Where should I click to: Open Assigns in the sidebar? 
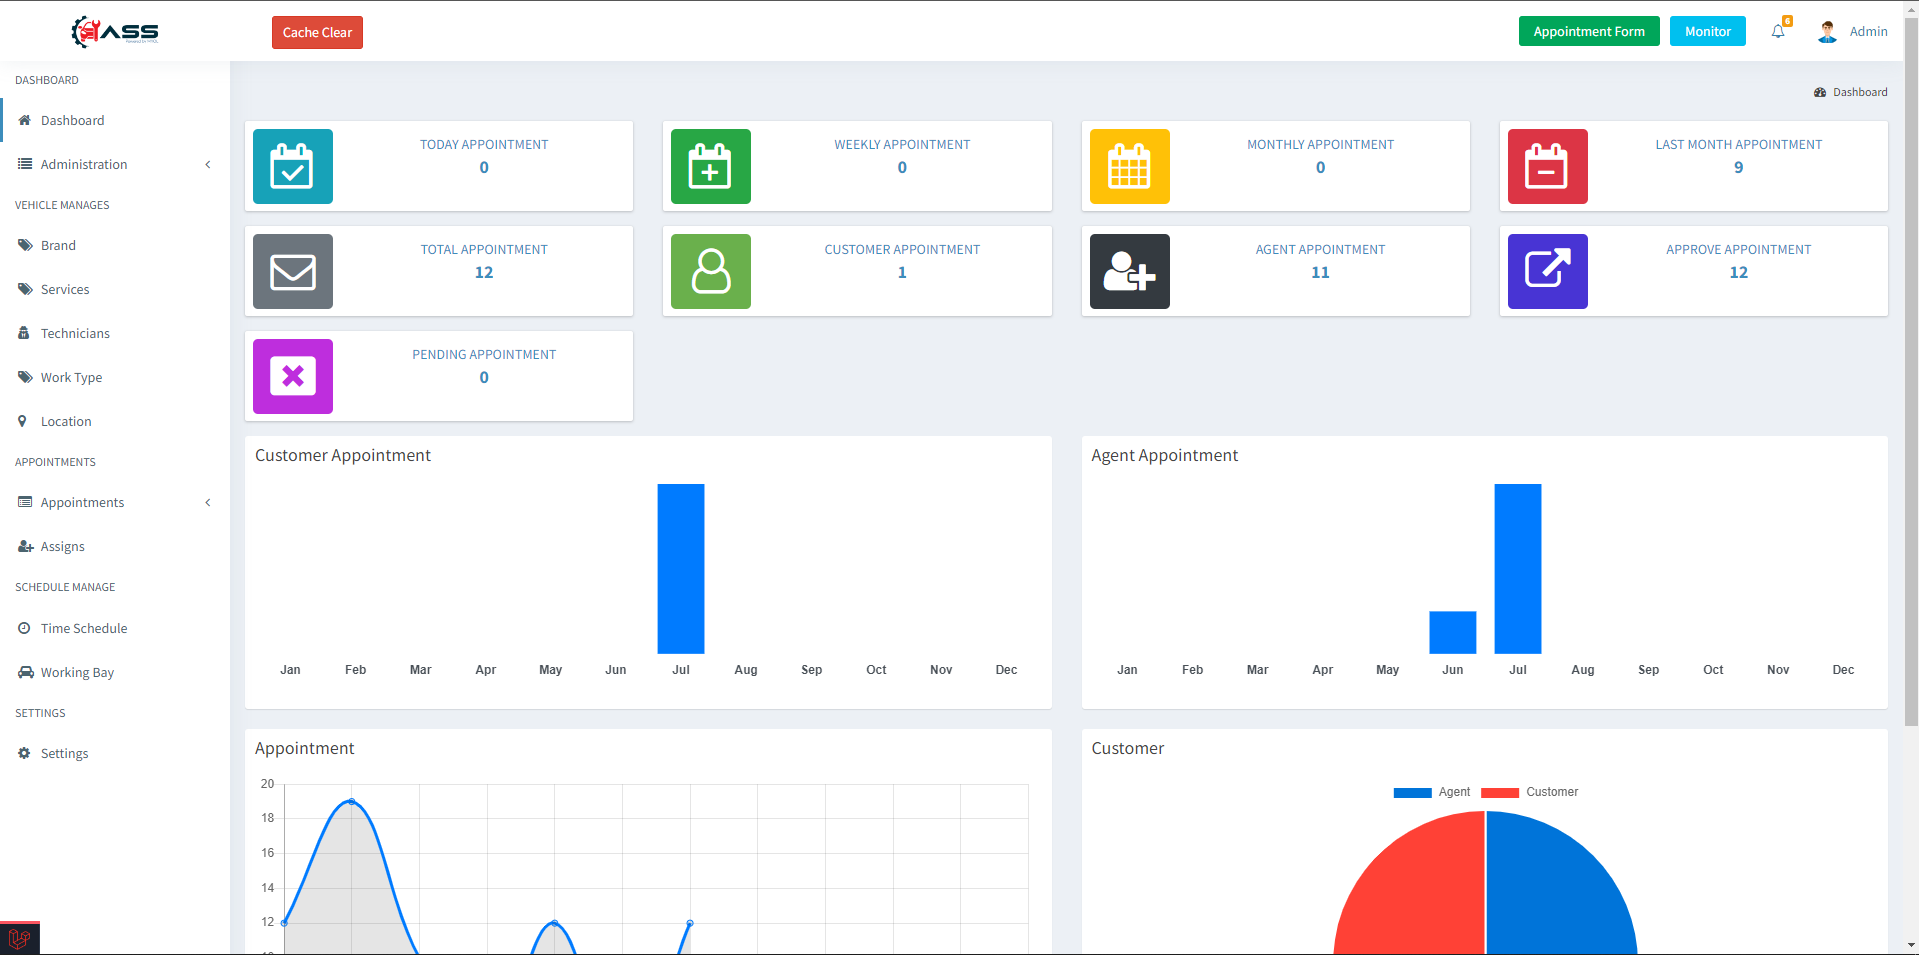(115, 546)
